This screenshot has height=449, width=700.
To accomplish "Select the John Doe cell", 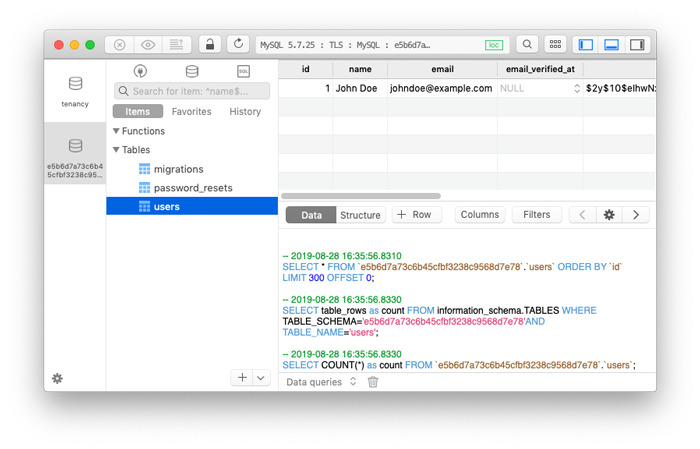I will point(360,88).
